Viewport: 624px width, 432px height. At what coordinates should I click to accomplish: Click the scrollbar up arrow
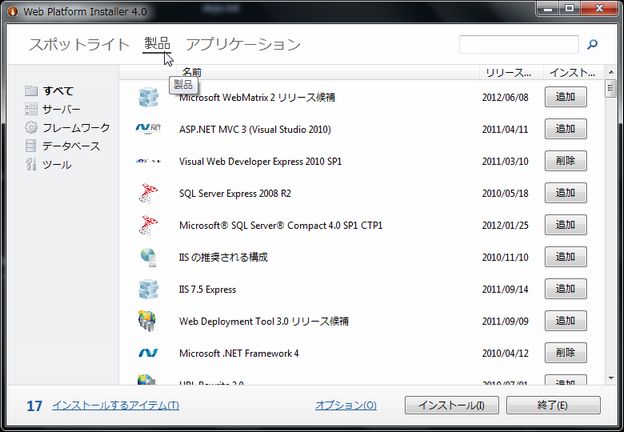611,72
